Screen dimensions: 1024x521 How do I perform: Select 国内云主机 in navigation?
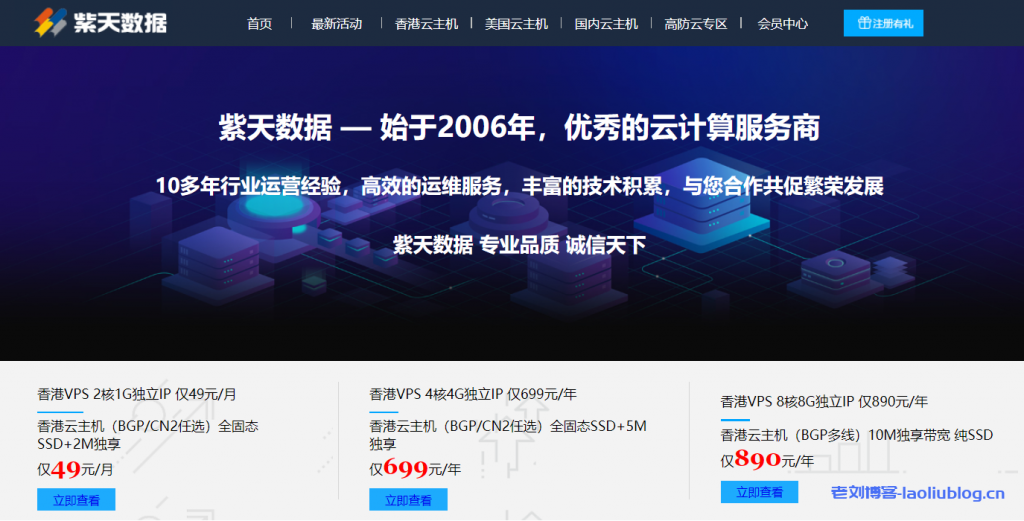point(606,24)
